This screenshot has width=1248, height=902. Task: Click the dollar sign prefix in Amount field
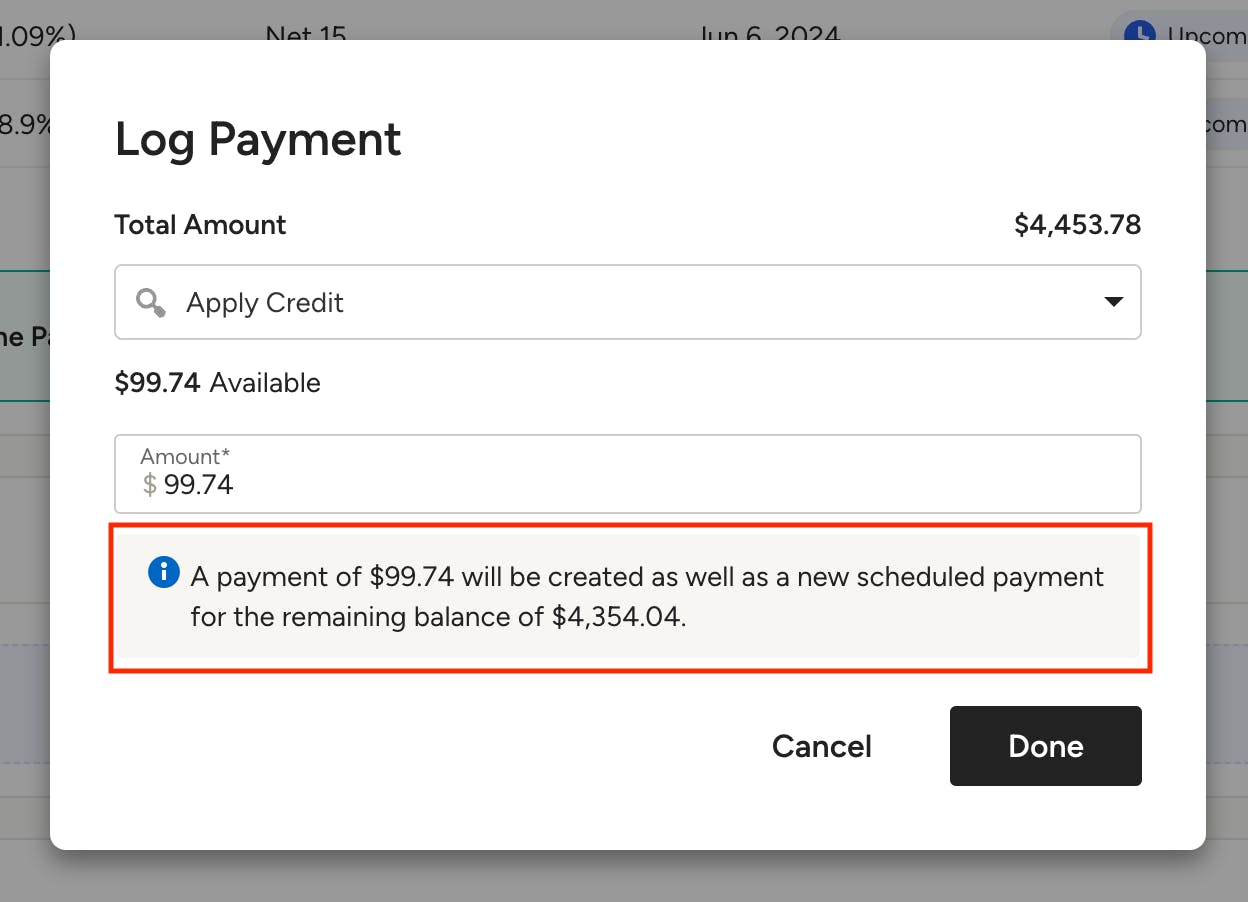tap(150, 485)
